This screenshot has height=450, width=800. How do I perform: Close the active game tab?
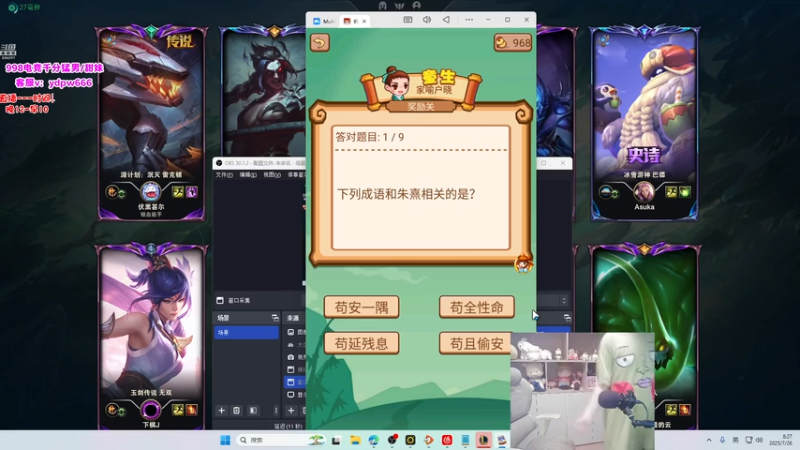[364, 21]
